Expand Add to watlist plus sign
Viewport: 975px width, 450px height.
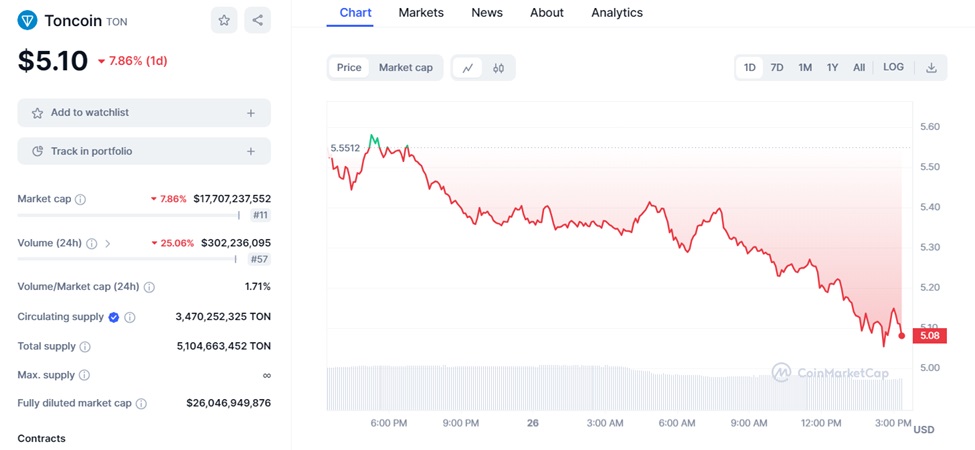coord(251,113)
